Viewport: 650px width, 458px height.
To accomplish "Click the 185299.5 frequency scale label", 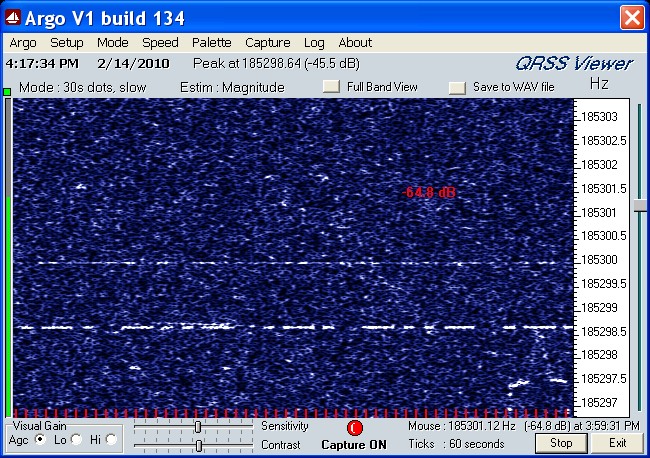I will pos(604,284).
